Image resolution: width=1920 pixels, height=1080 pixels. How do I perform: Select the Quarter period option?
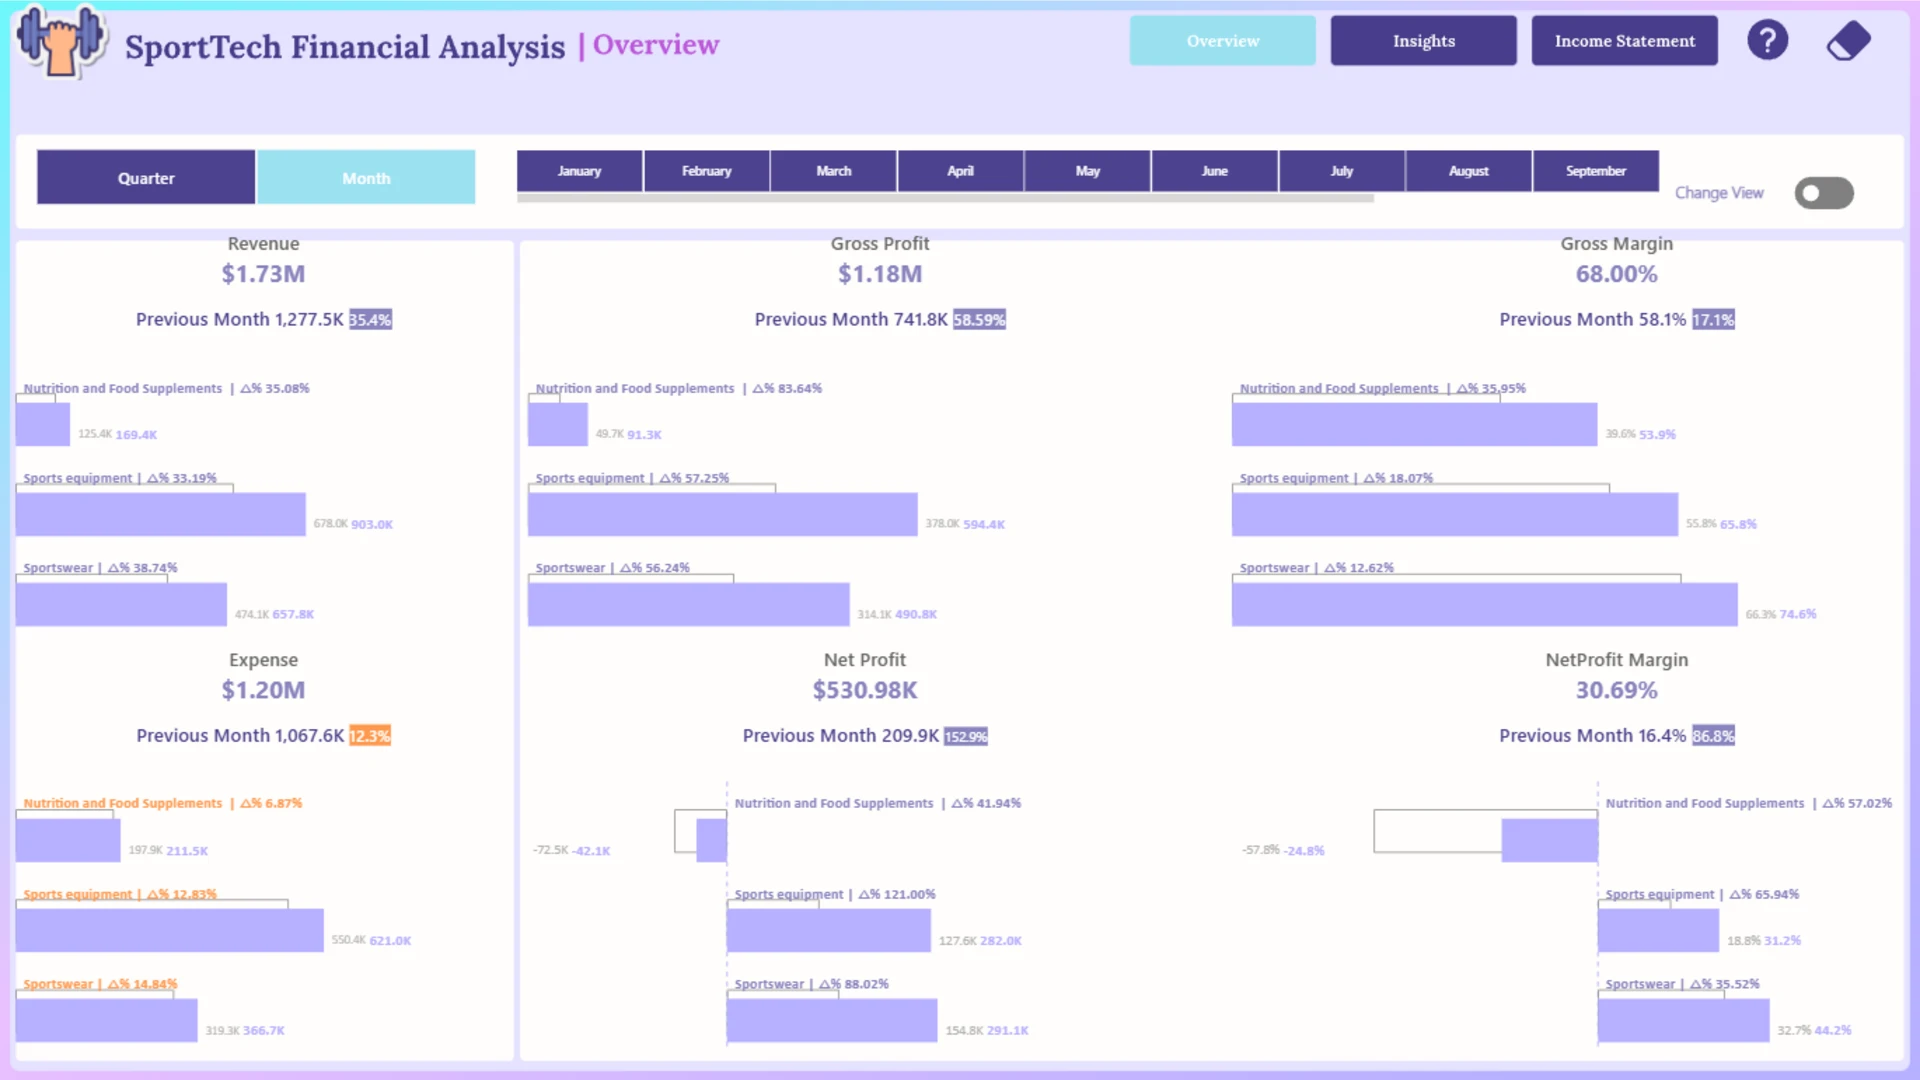146,178
